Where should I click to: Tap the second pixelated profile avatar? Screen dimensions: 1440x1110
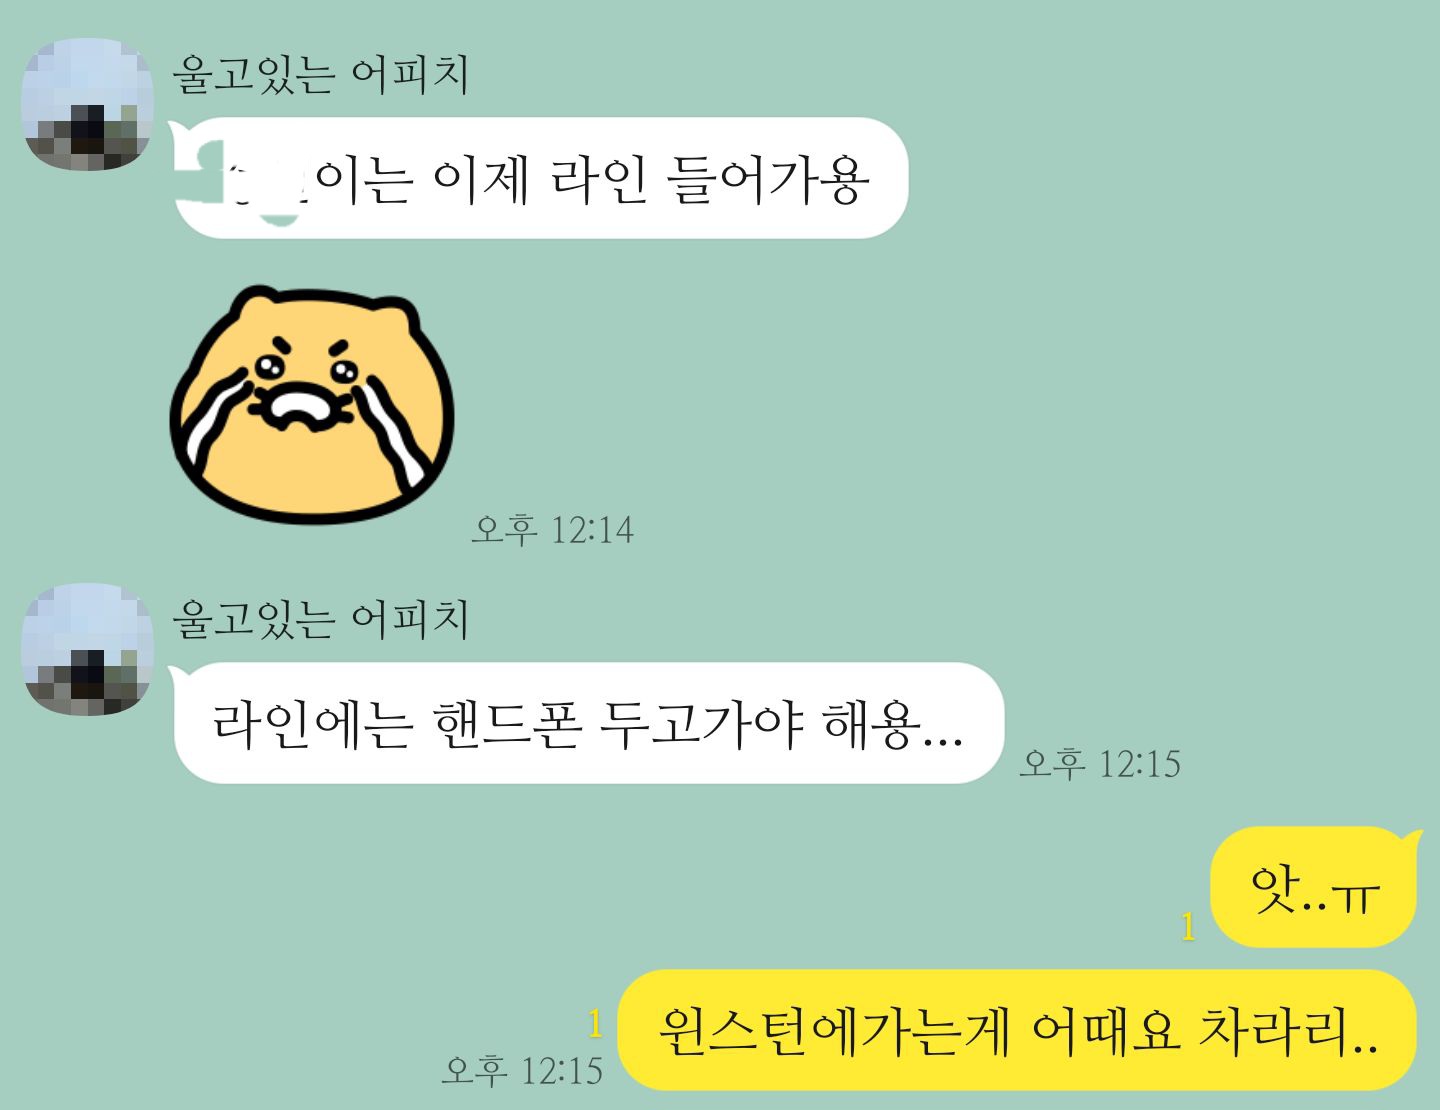[88, 650]
